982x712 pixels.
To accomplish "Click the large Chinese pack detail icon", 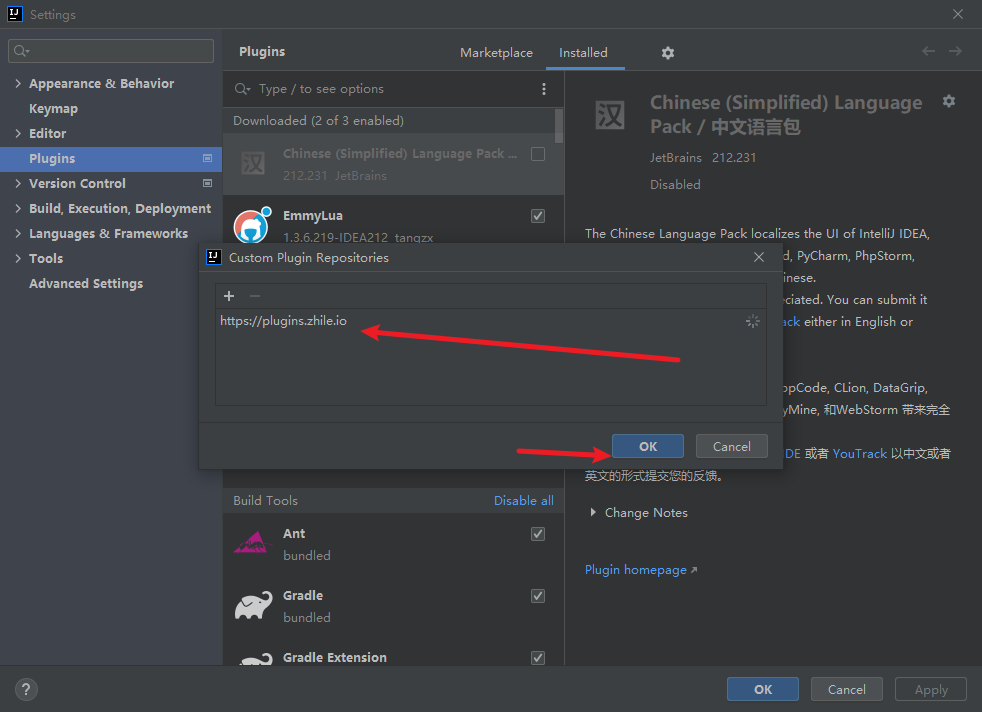I will (609, 115).
